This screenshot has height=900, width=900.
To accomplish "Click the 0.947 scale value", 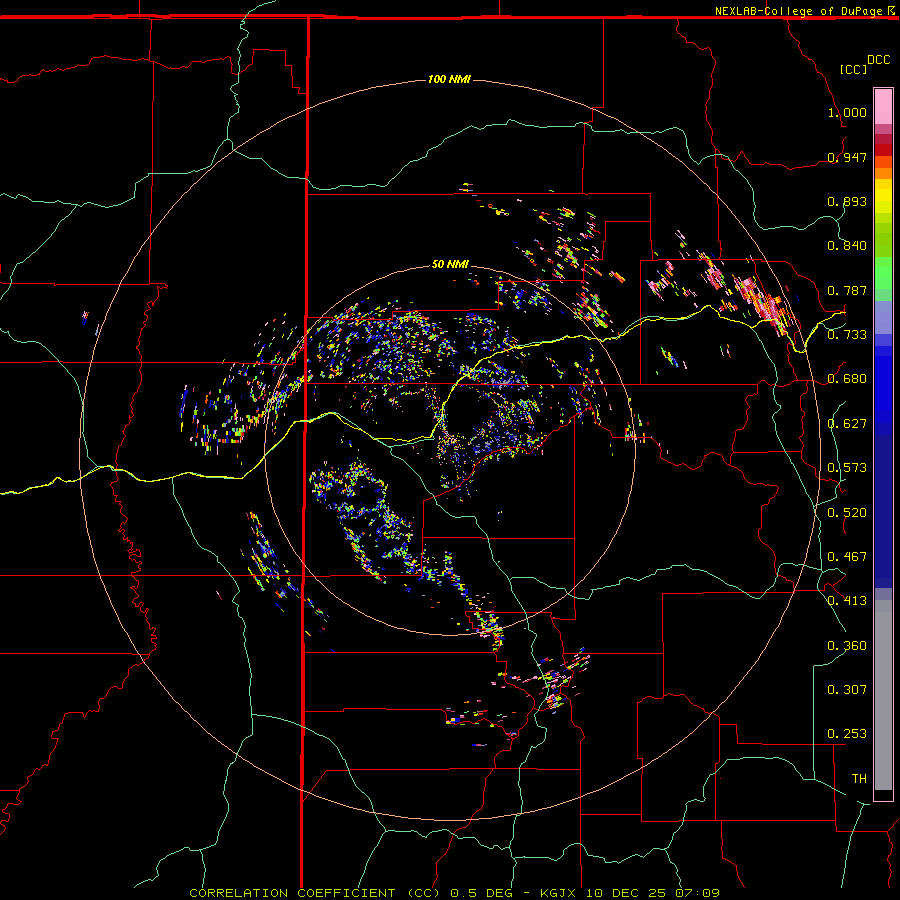I will coord(847,157).
